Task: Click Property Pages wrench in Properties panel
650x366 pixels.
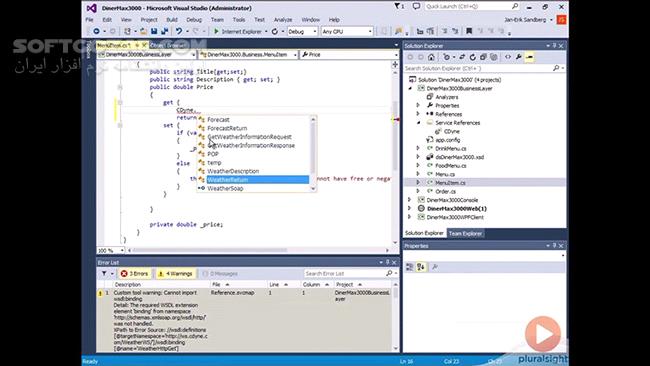Action: click(x=435, y=267)
